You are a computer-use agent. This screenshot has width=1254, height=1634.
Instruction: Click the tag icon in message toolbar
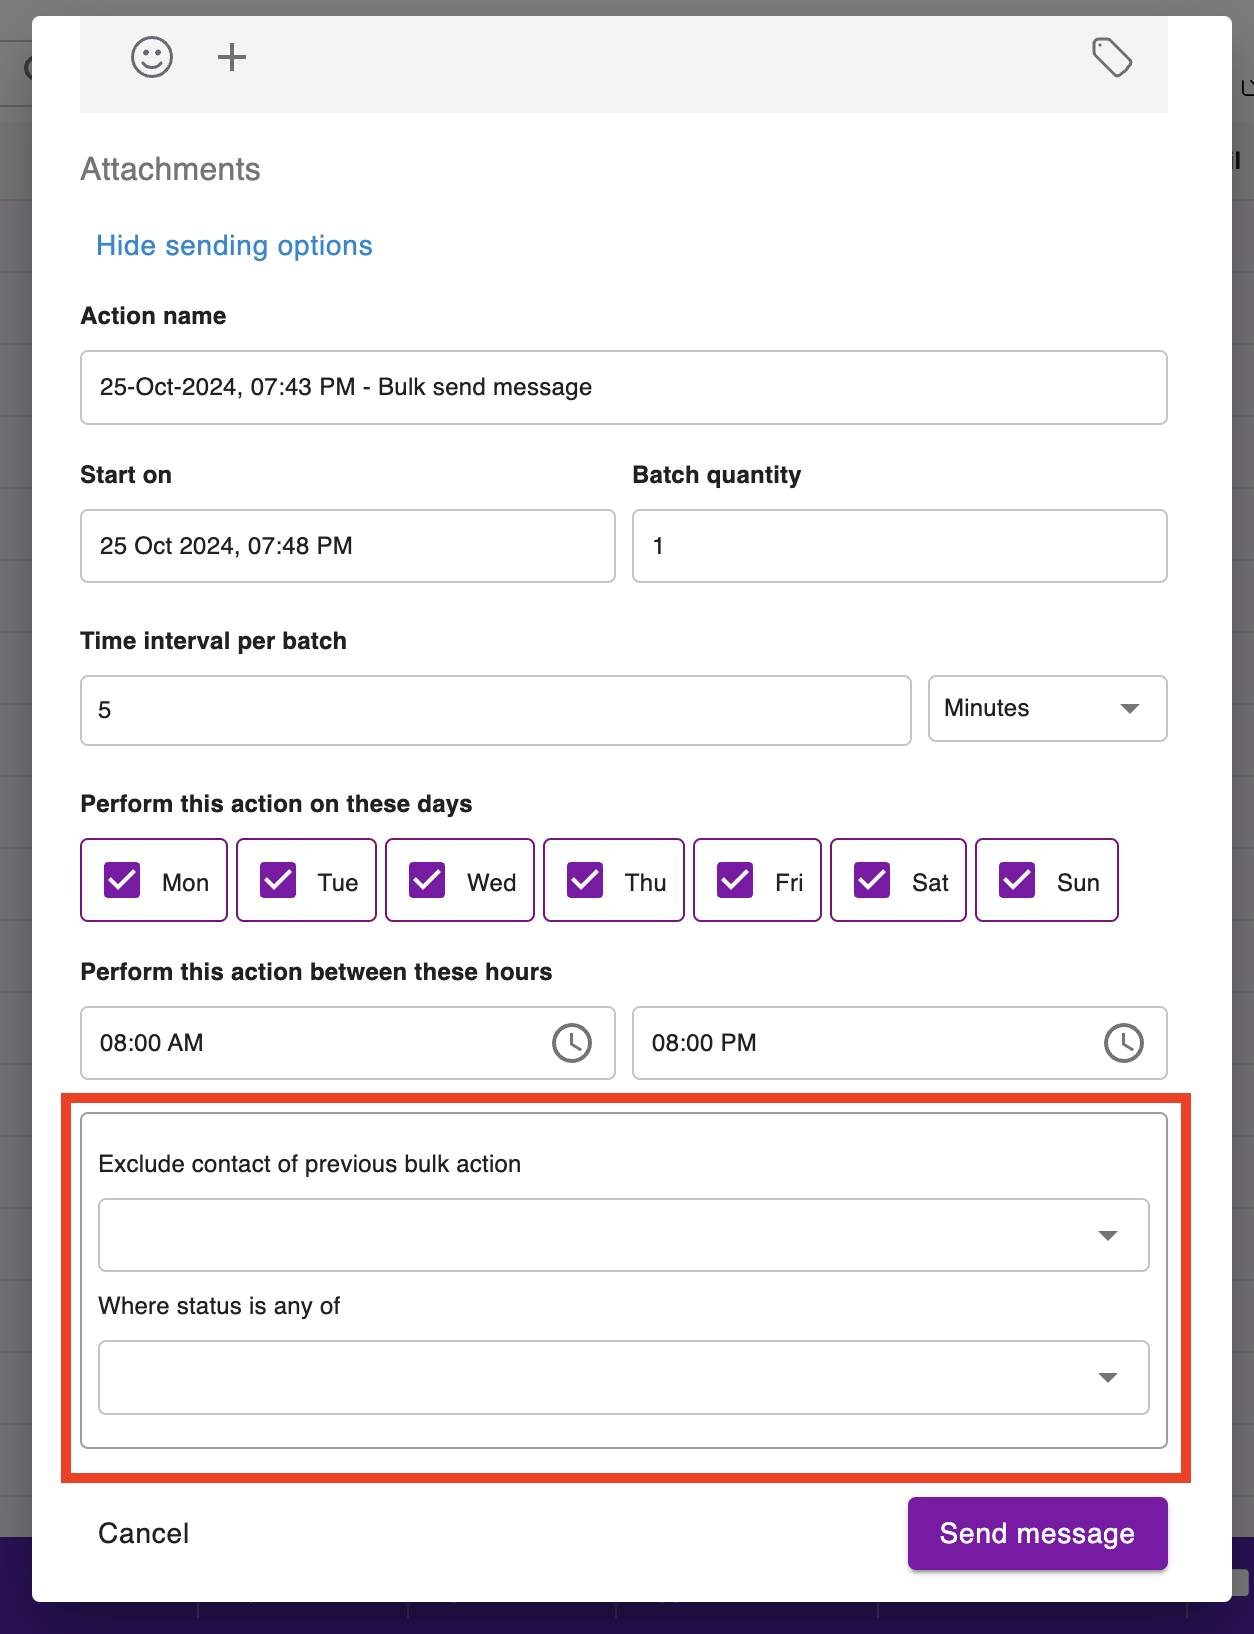click(x=1111, y=58)
